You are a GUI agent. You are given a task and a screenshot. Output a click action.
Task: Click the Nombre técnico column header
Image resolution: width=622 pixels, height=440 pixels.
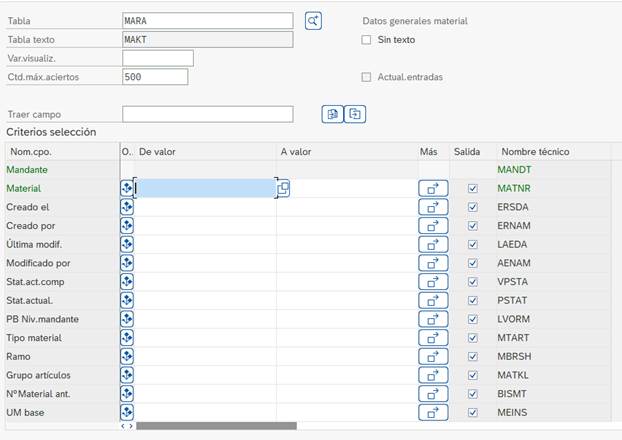[x=553, y=152]
